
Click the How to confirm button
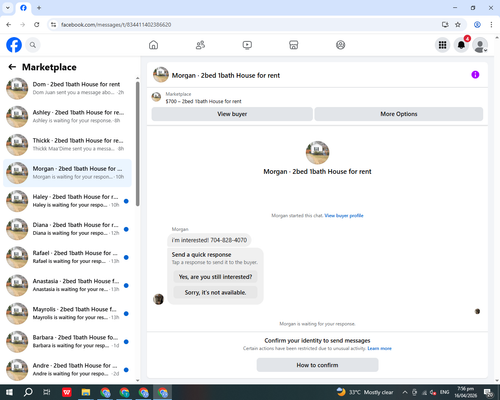(x=317, y=365)
